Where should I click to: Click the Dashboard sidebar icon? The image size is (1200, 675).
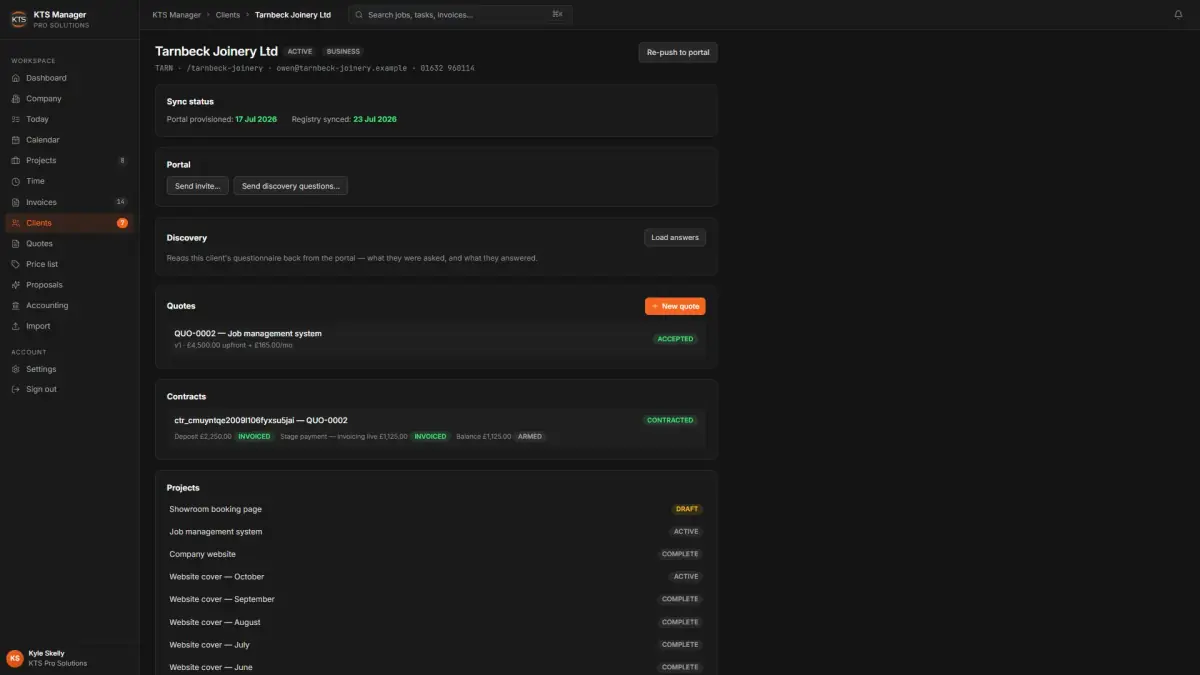tap(16, 78)
